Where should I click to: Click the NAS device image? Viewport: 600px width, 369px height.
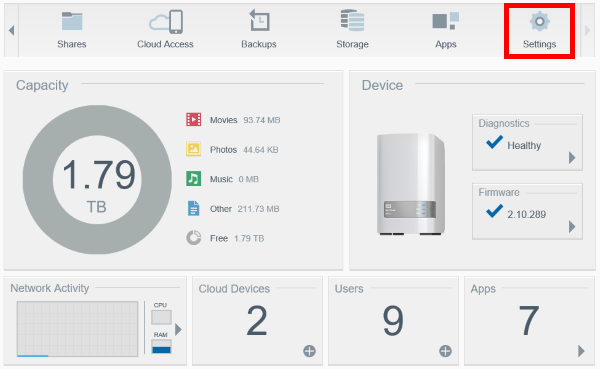[x=411, y=184]
